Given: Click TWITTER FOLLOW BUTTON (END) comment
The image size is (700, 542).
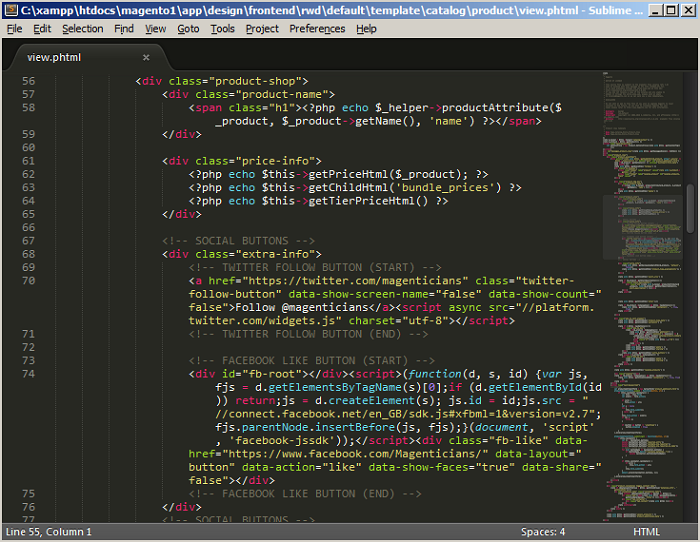Looking at the screenshot, I should (x=308, y=334).
